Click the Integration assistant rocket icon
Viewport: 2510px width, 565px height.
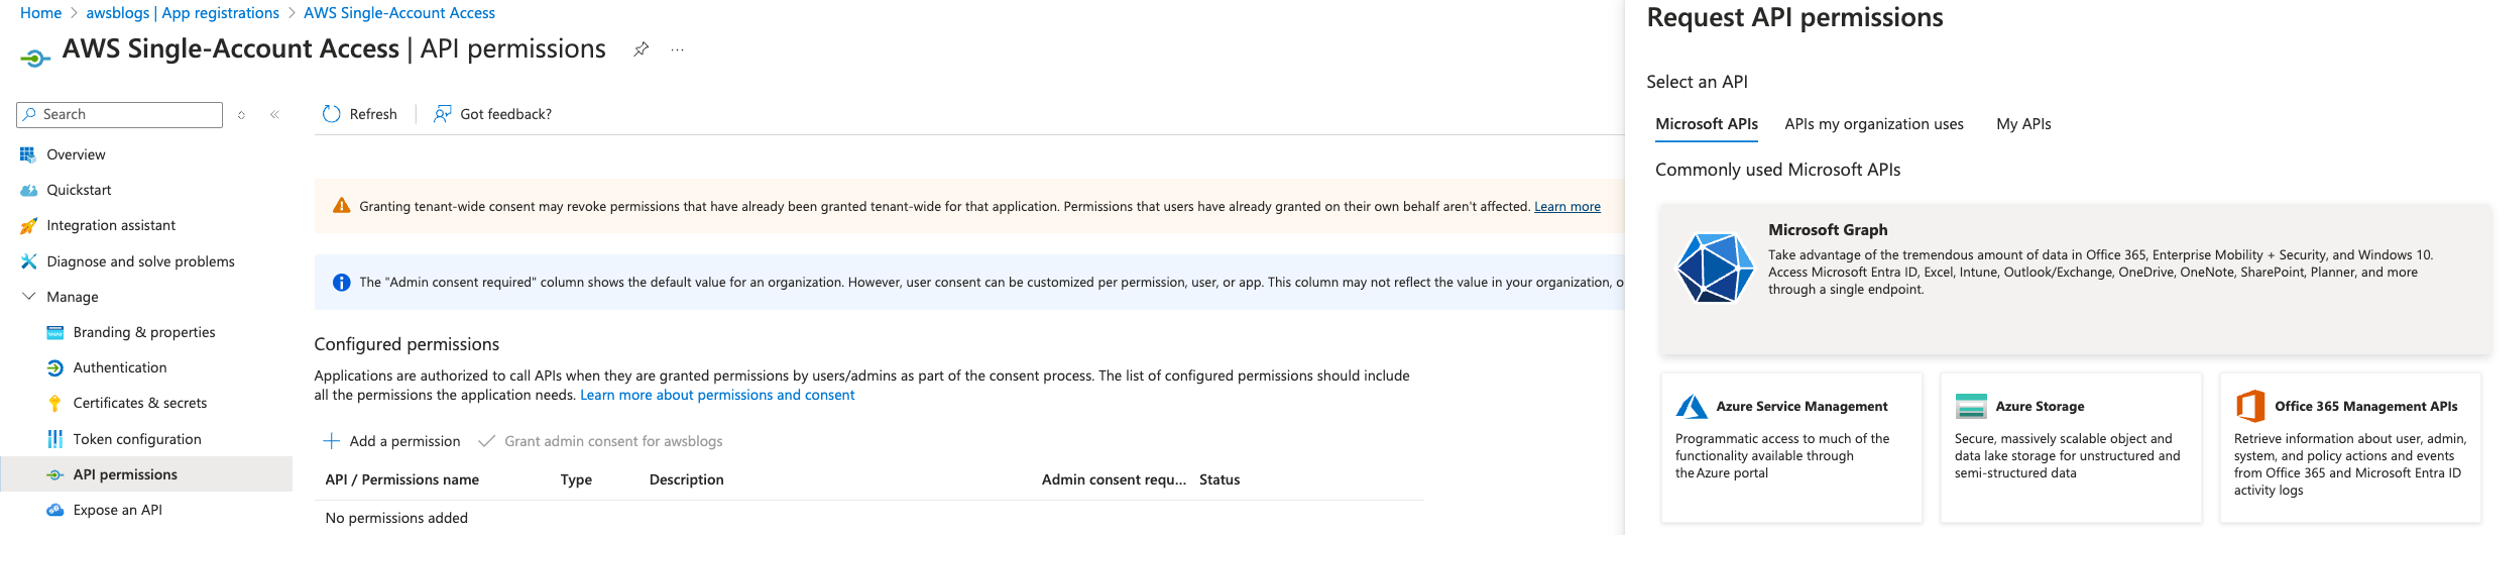tap(28, 226)
